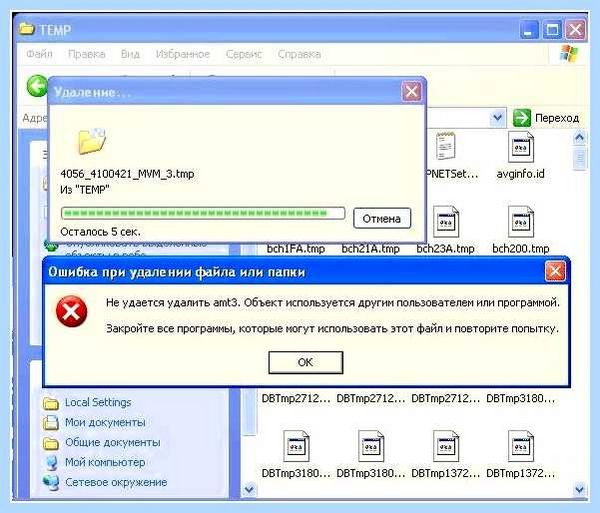
Task: Click the red error icon in dialog
Action: 72,312
